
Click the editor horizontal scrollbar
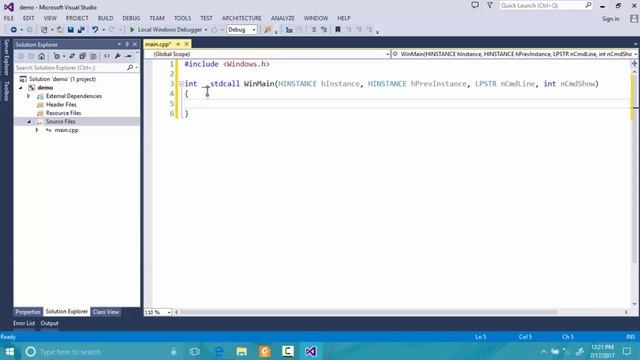click(x=368, y=312)
